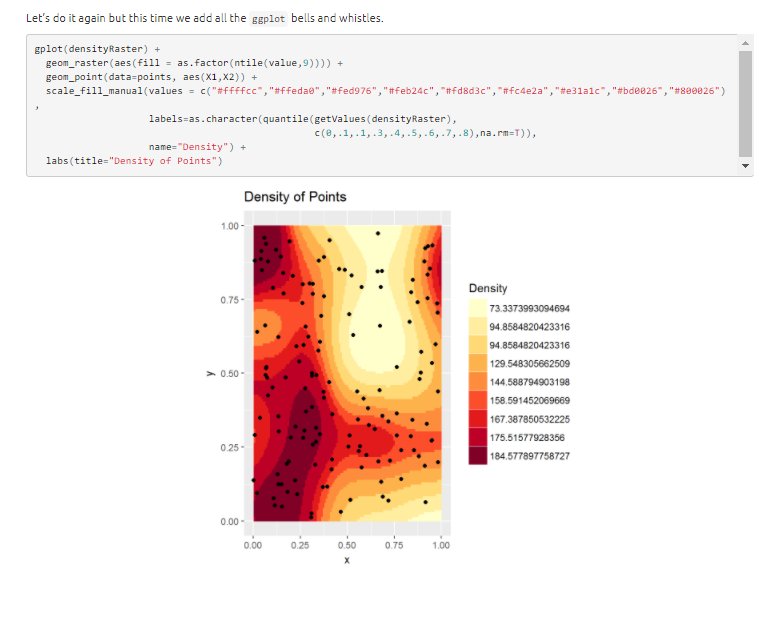Click the x-axis tick label 0.25

tap(300, 545)
